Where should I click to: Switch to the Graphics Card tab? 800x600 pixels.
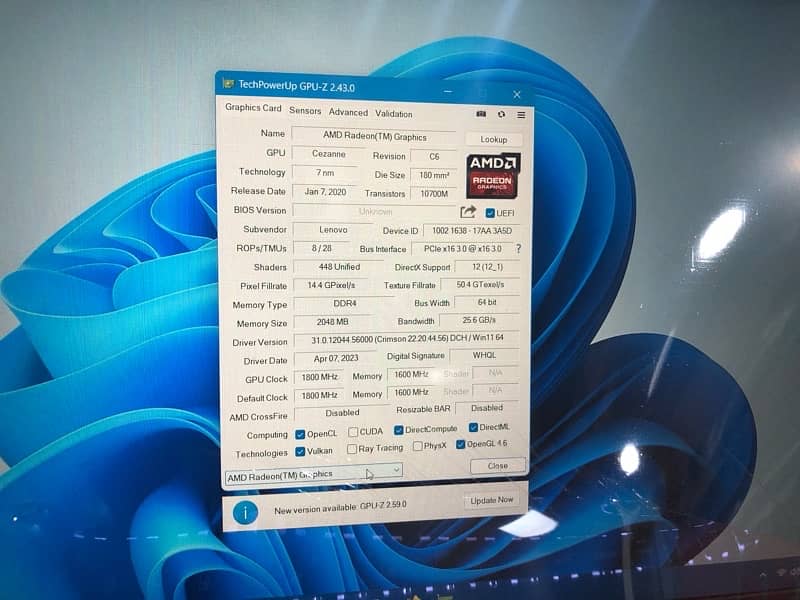click(x=253, y=108)
